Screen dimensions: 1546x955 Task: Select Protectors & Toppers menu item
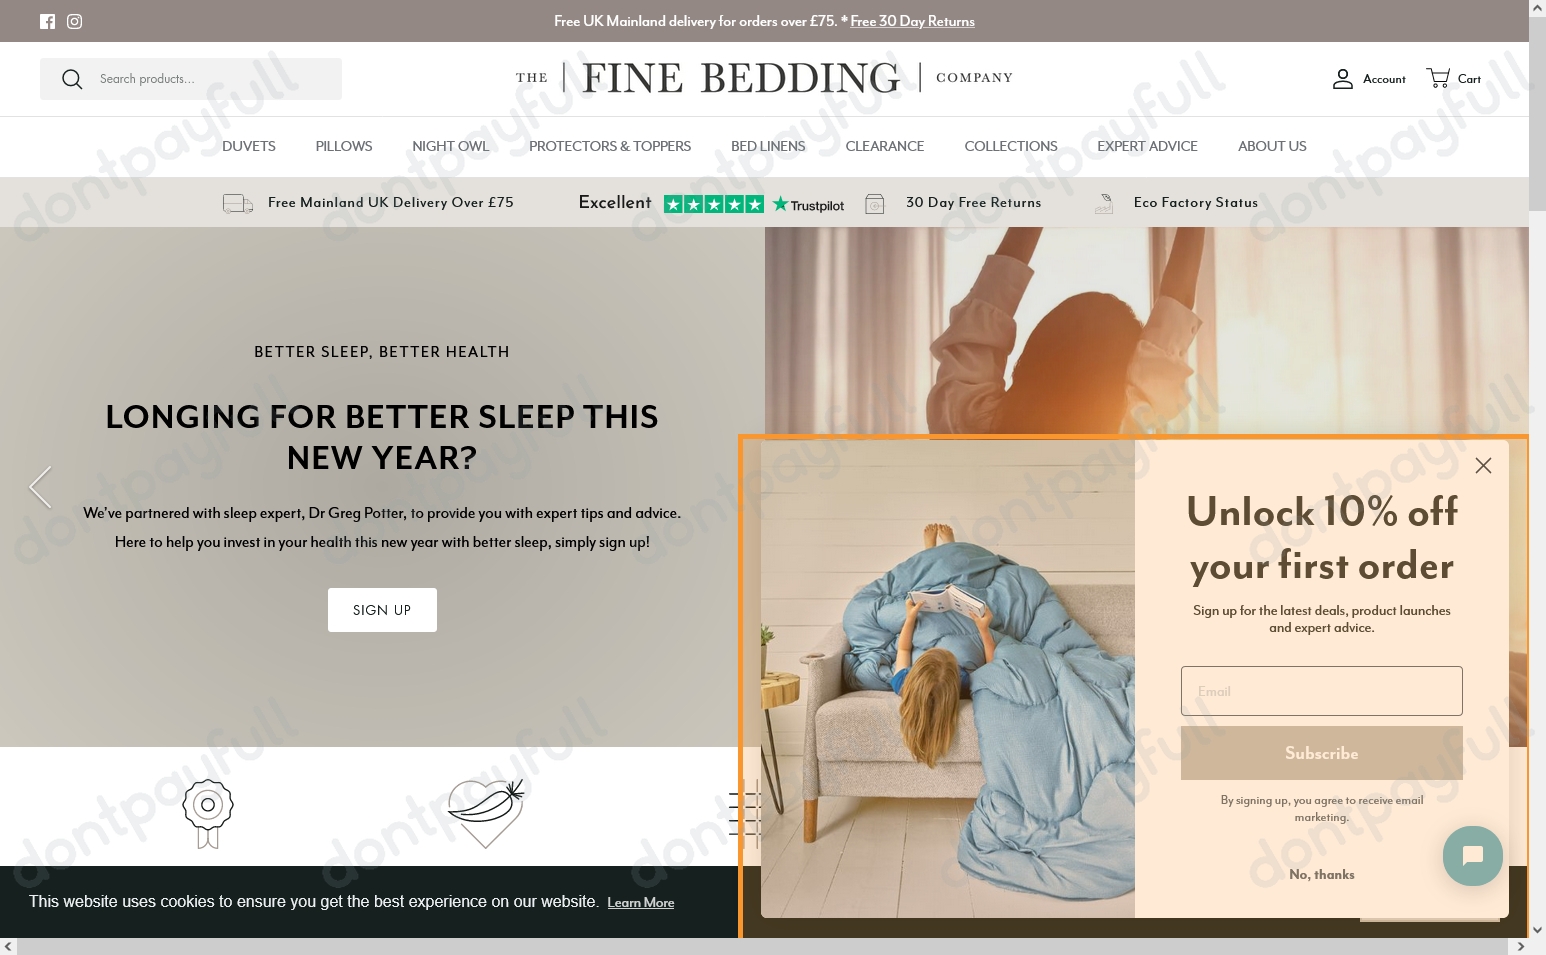click(x=610, y=146)
